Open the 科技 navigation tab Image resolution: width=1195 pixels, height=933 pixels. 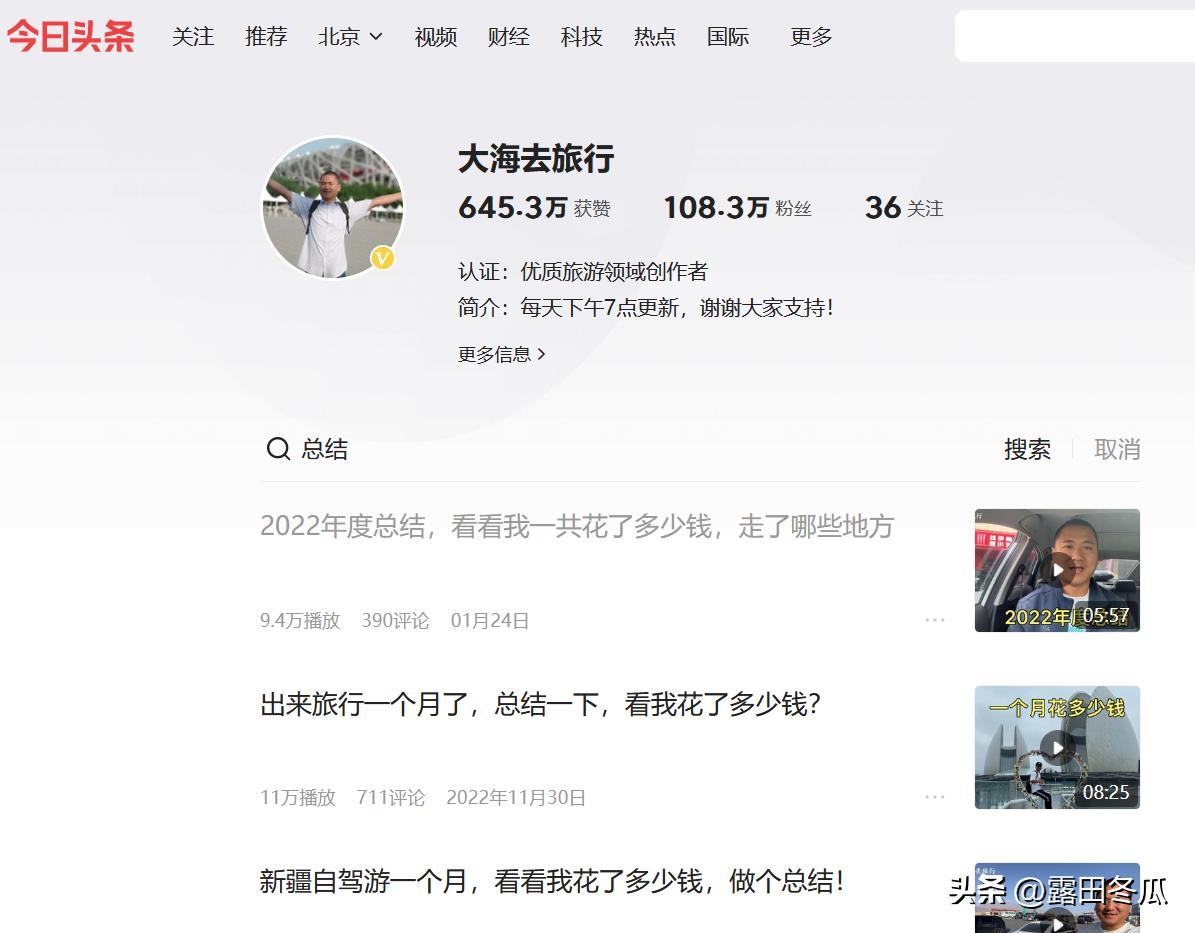(x=581, y=37)
